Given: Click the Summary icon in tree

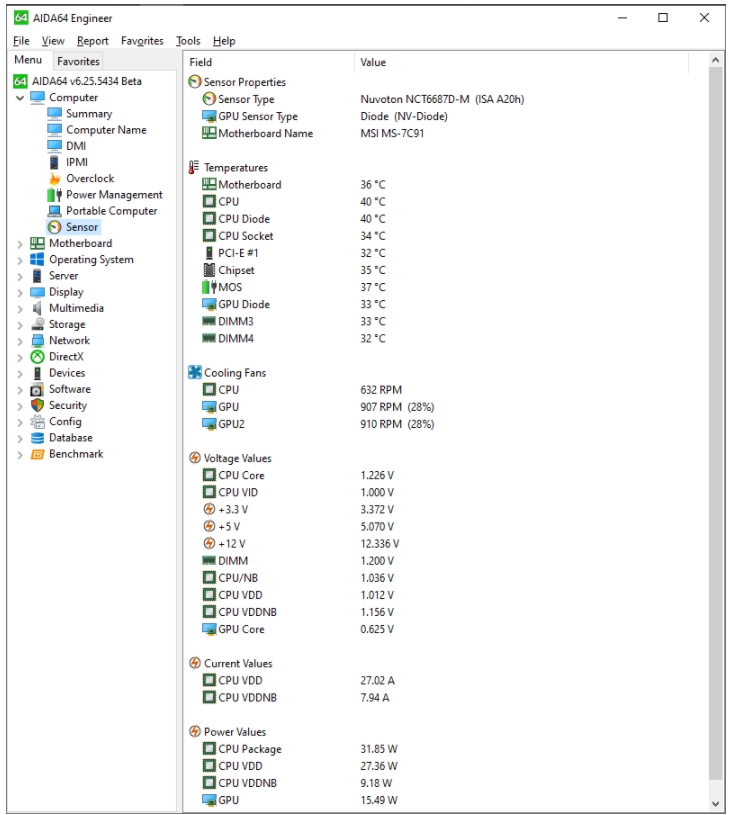Looking at the screenshot, I should point(55,113).
